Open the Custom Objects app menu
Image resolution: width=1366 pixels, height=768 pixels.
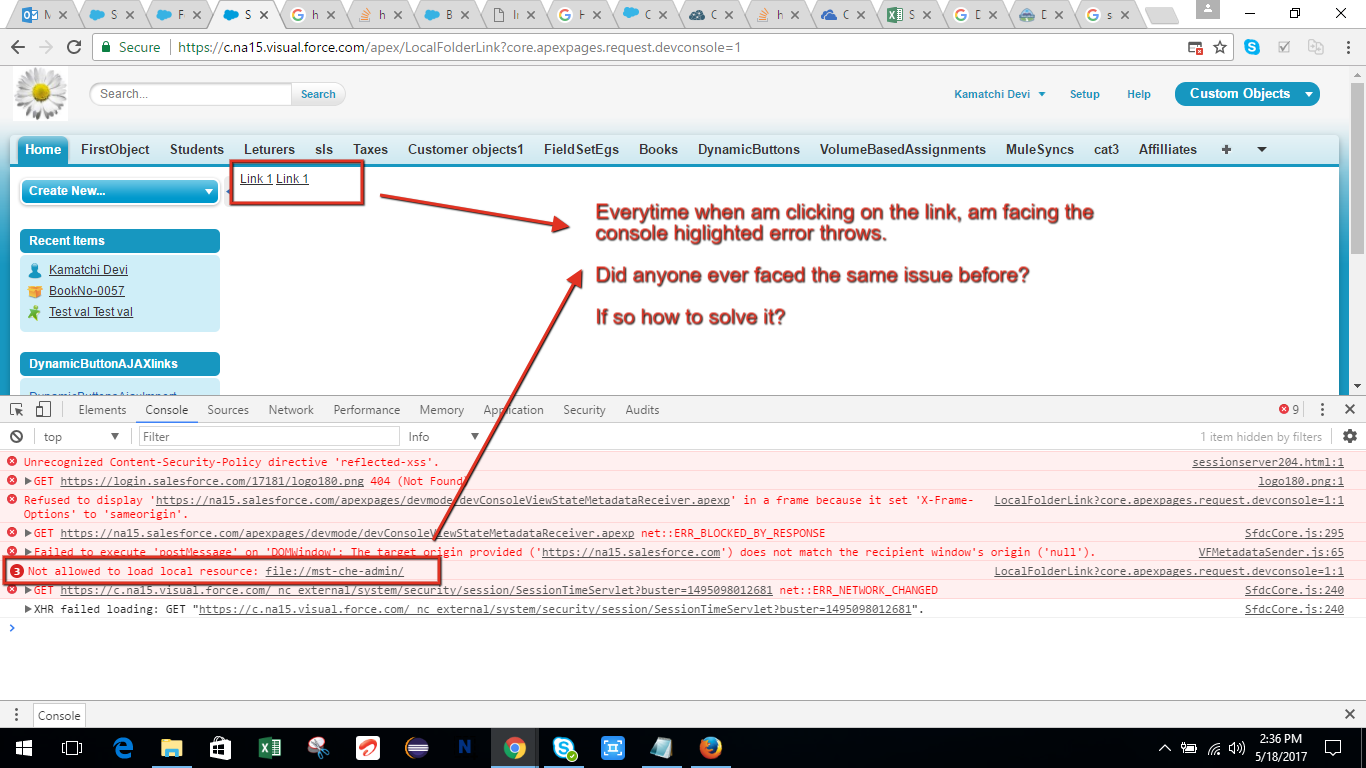(x=1247, y=94)
